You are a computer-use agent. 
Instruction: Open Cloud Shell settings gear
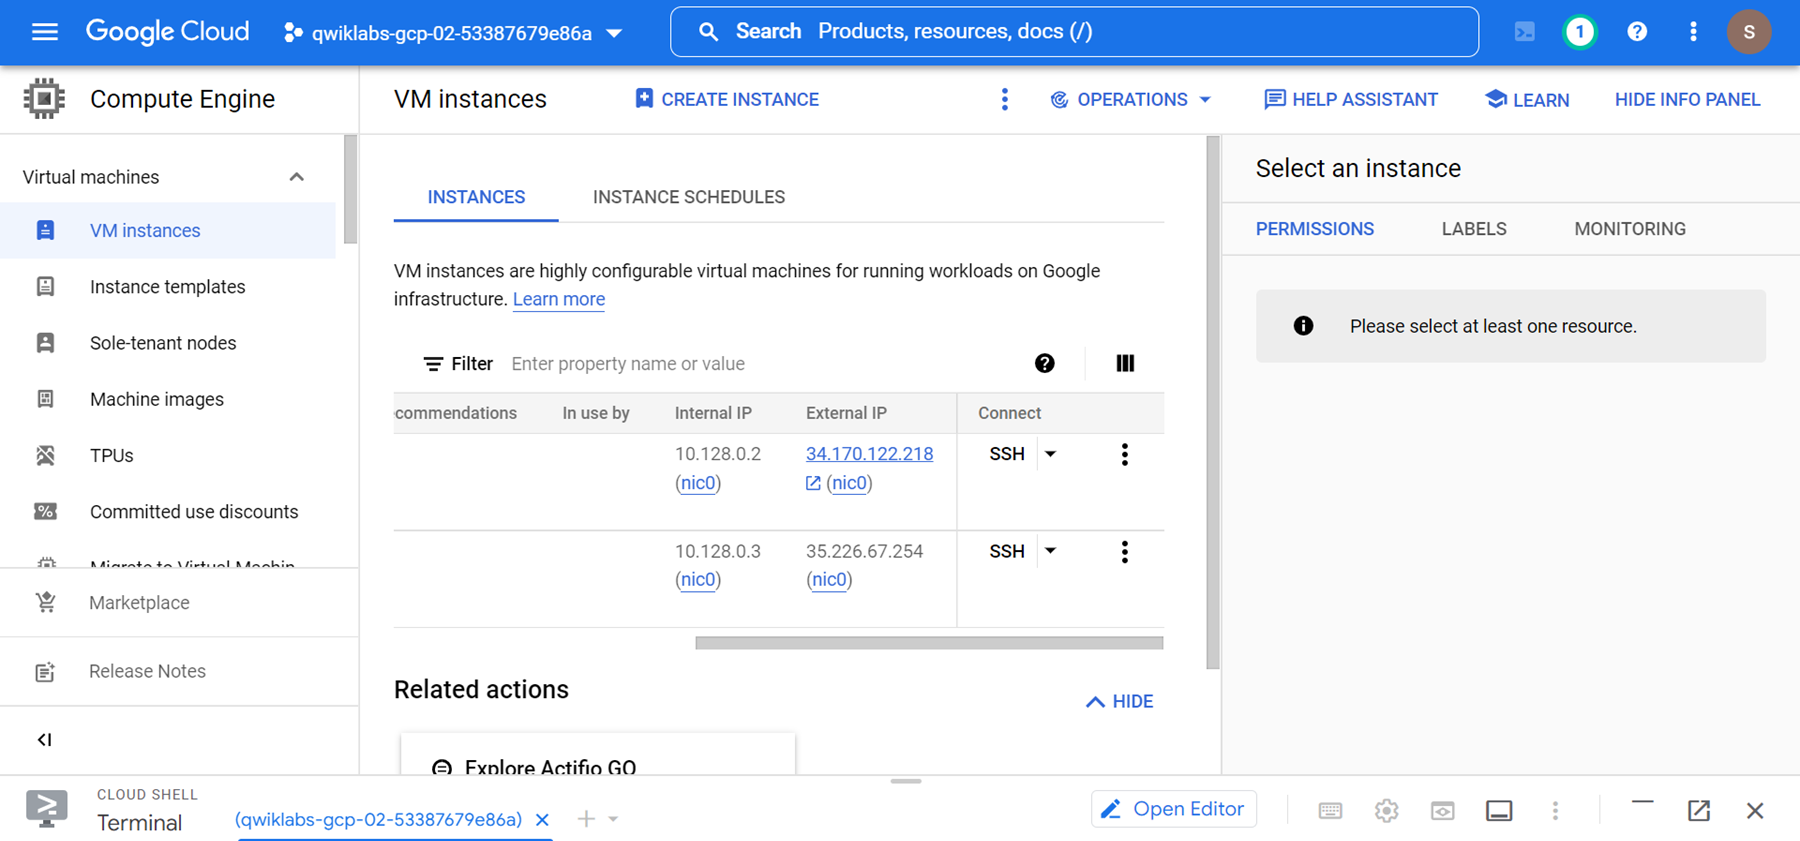1386,811
